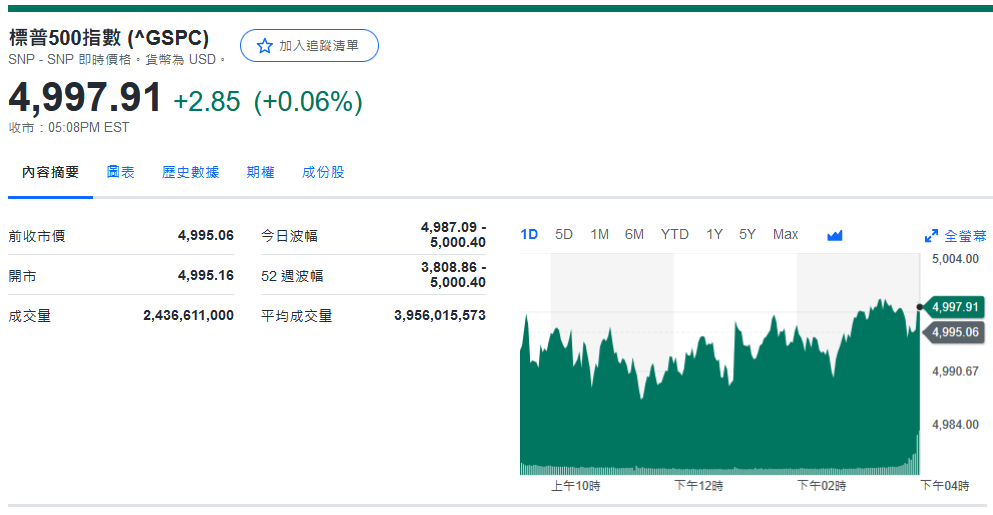Set chart range to 1M
Viewport: 993px width, 515px height.
click(x=599, y=234)
